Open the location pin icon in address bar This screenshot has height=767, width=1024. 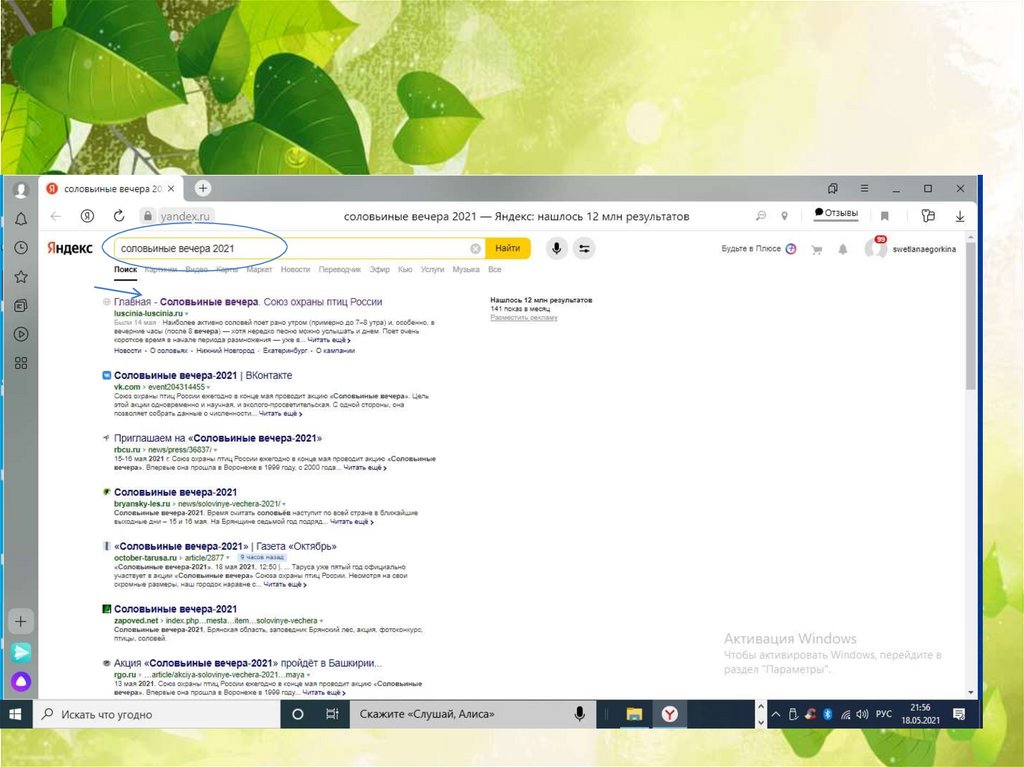(784, 216)
